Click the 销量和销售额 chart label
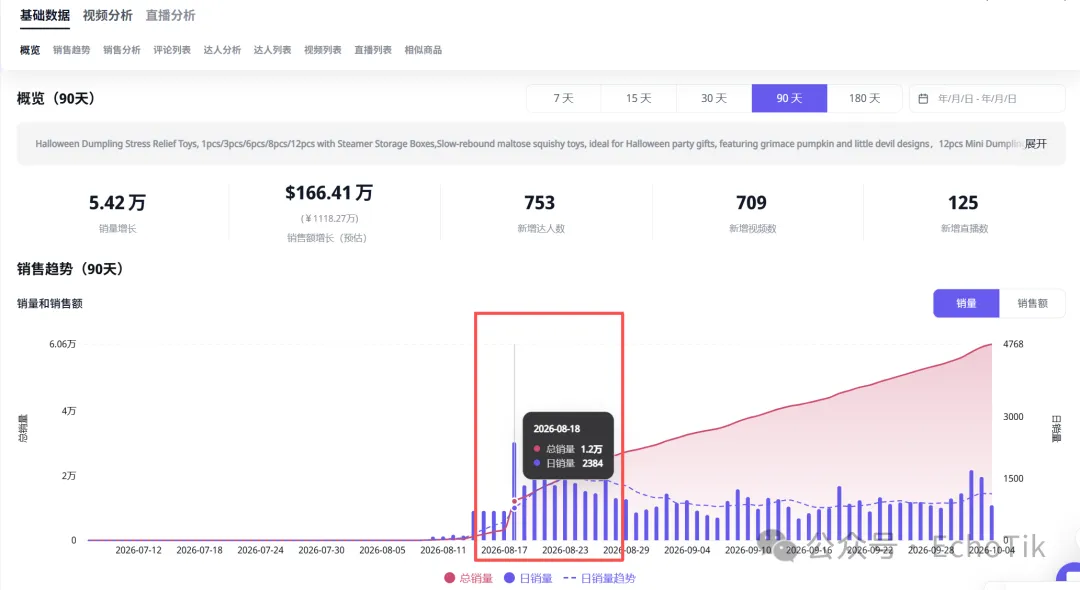Screen dimensions: 1080x590 tap(50, 304)
